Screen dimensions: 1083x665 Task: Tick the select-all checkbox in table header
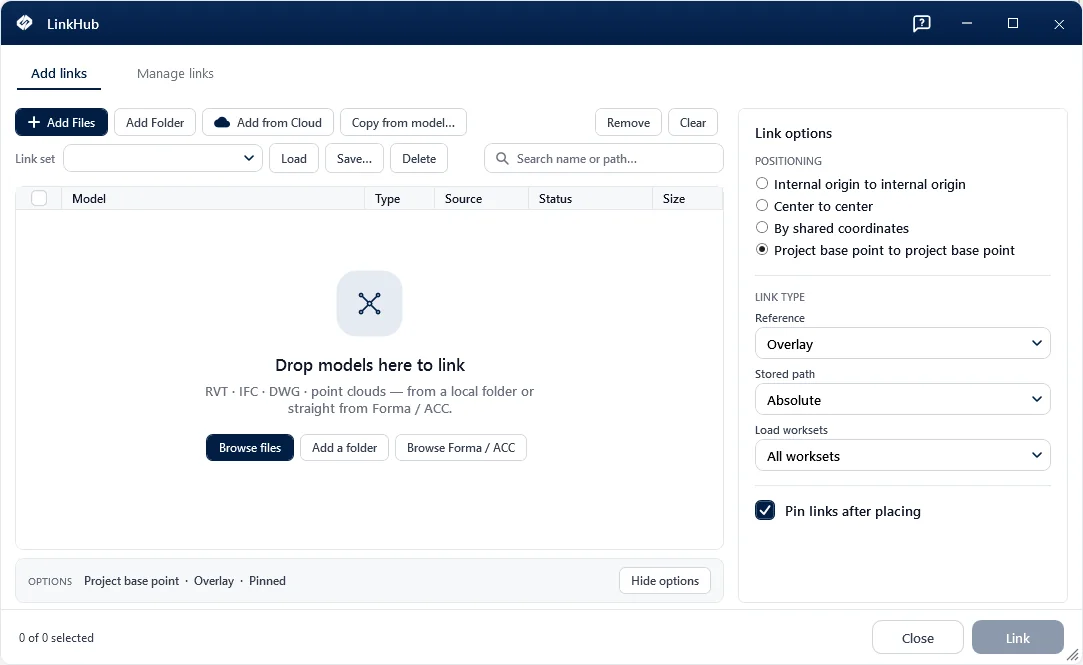(39, 198)
